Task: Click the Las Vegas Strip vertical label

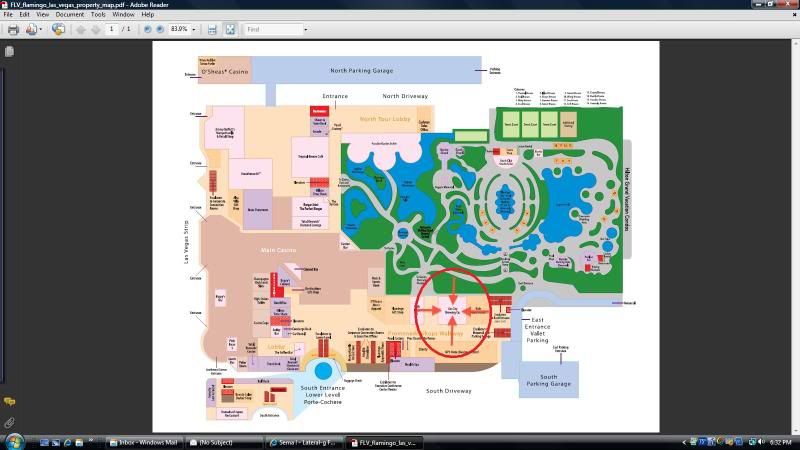Action: coord(186,242)
